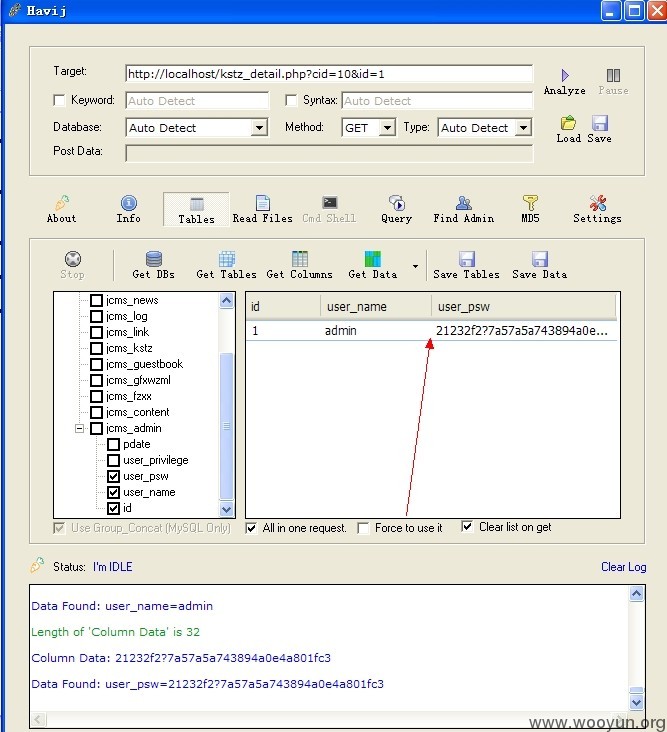Viewport: 667px width, 732px height.
Task: Check the jcms_link table checkbox
Action: [96, 332]
